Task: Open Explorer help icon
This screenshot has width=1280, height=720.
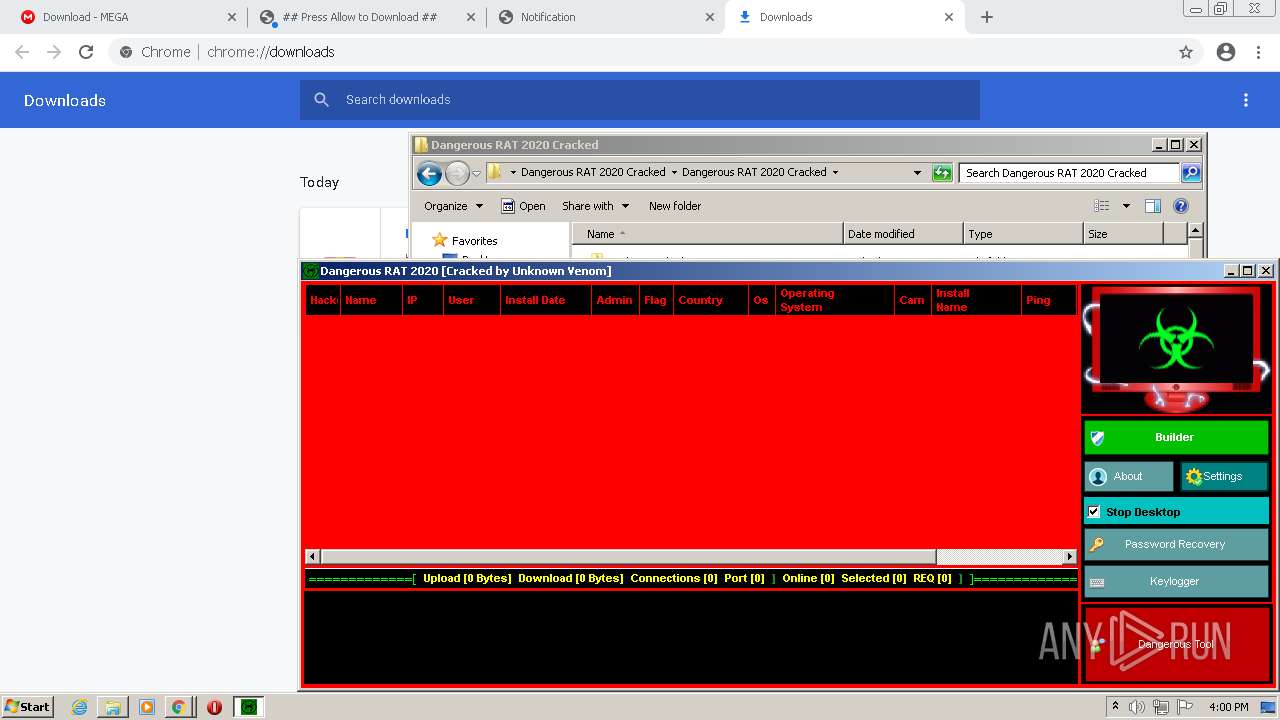Action: [x=1181, y=206]
